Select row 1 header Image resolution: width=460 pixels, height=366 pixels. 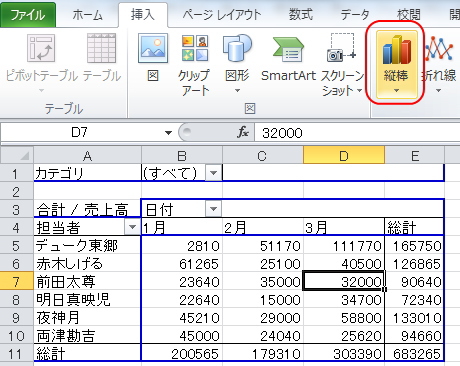pos(16,173)
